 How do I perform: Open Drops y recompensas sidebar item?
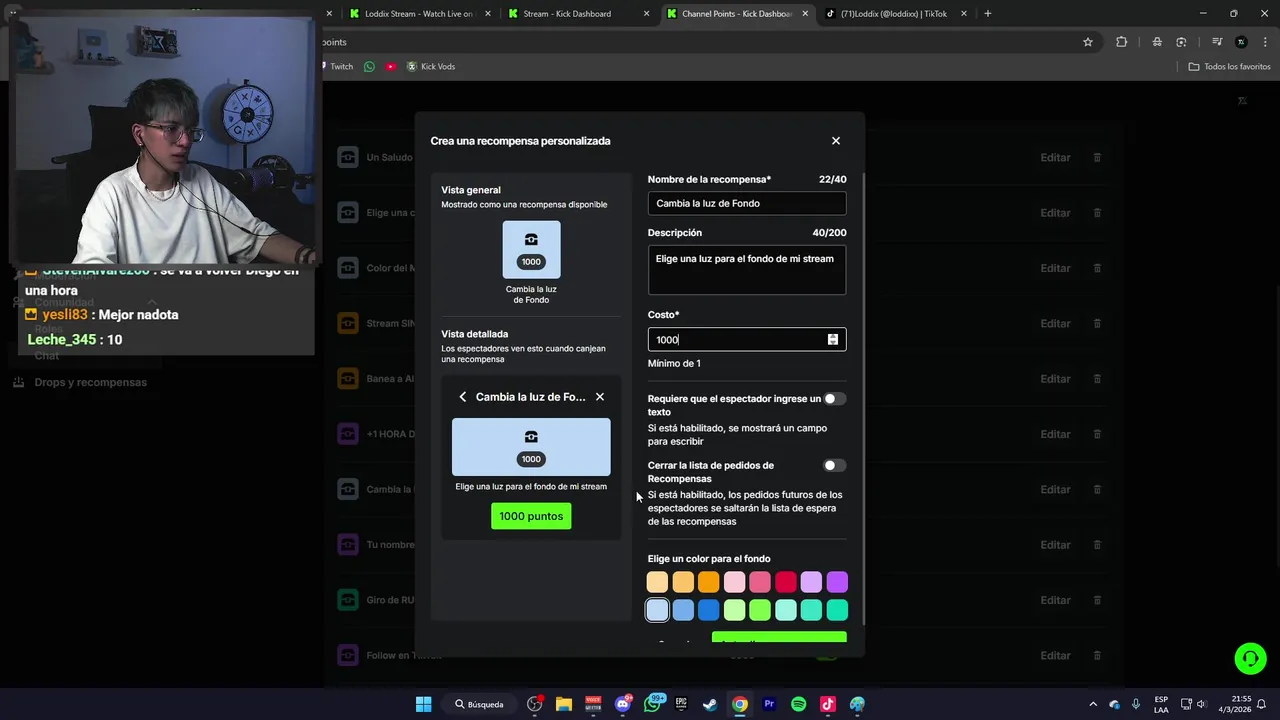(80, 382)
